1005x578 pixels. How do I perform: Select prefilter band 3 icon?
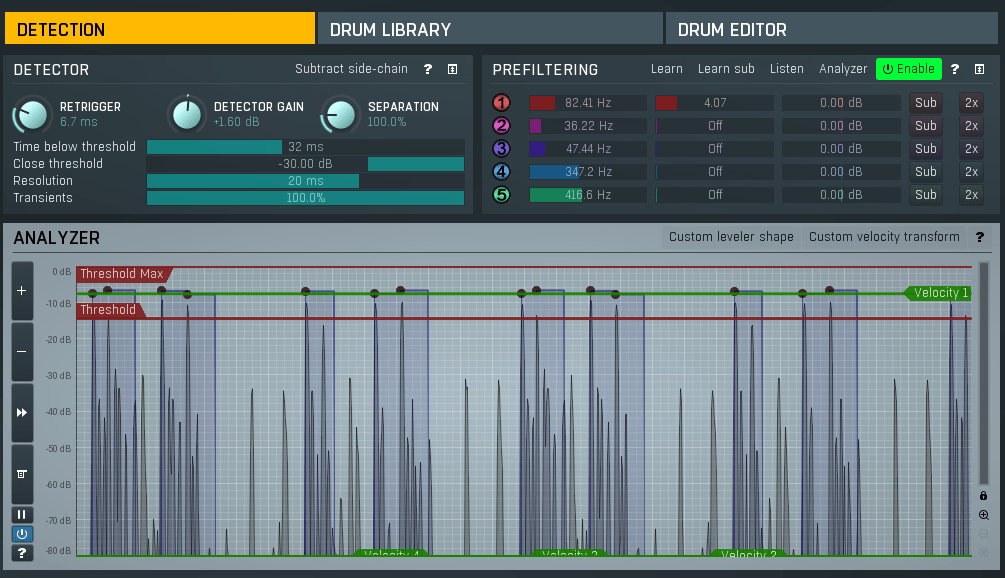[501, 149]
